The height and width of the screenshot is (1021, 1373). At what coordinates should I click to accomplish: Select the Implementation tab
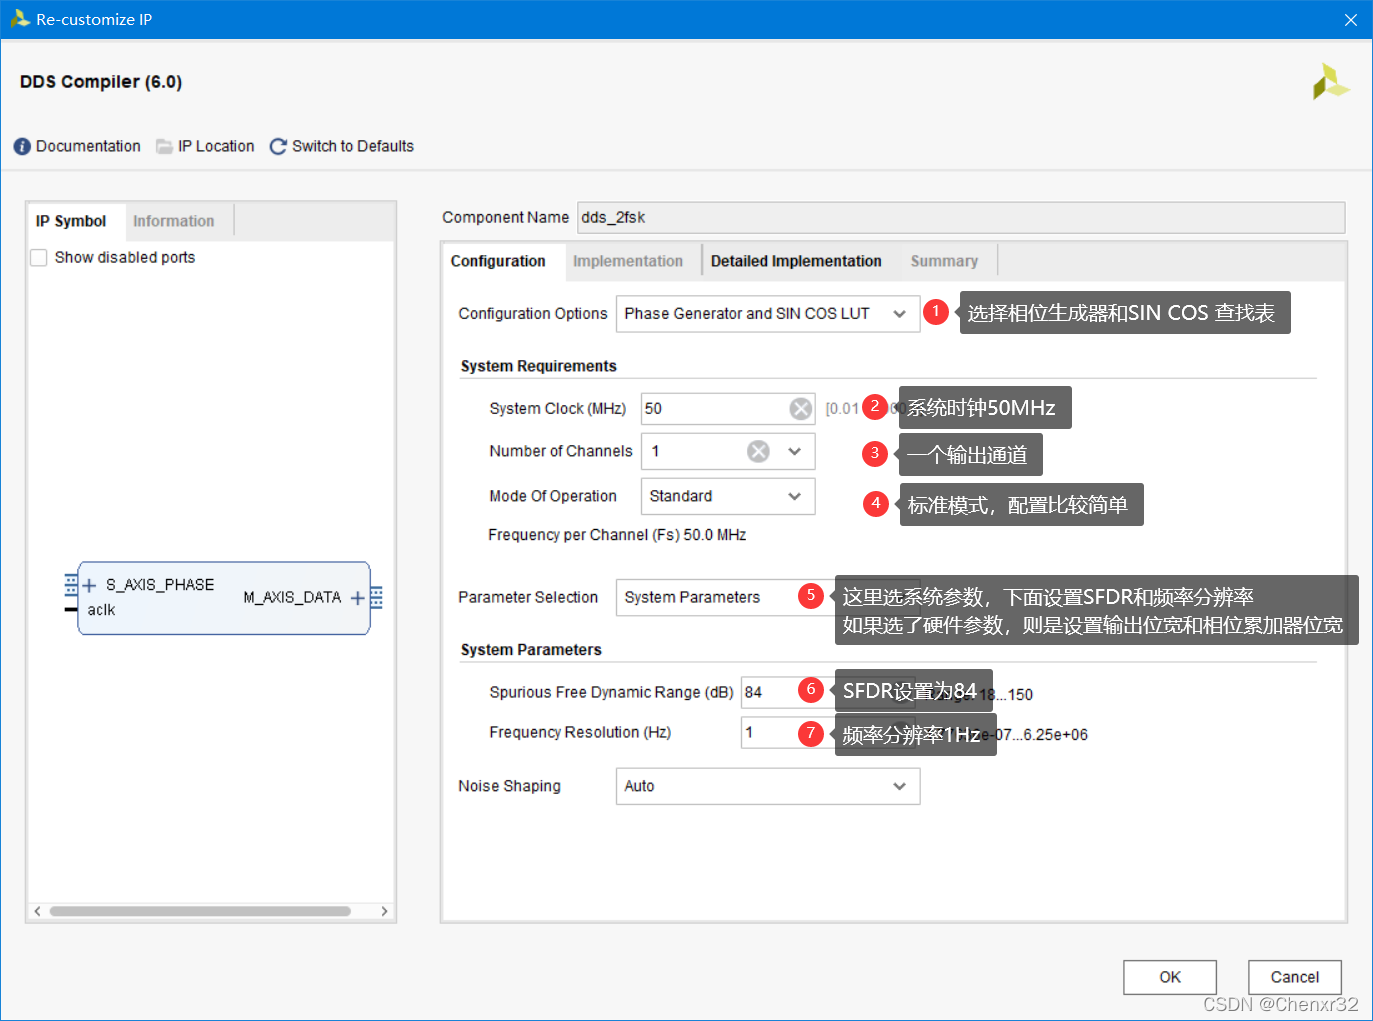tap(628, 261)
